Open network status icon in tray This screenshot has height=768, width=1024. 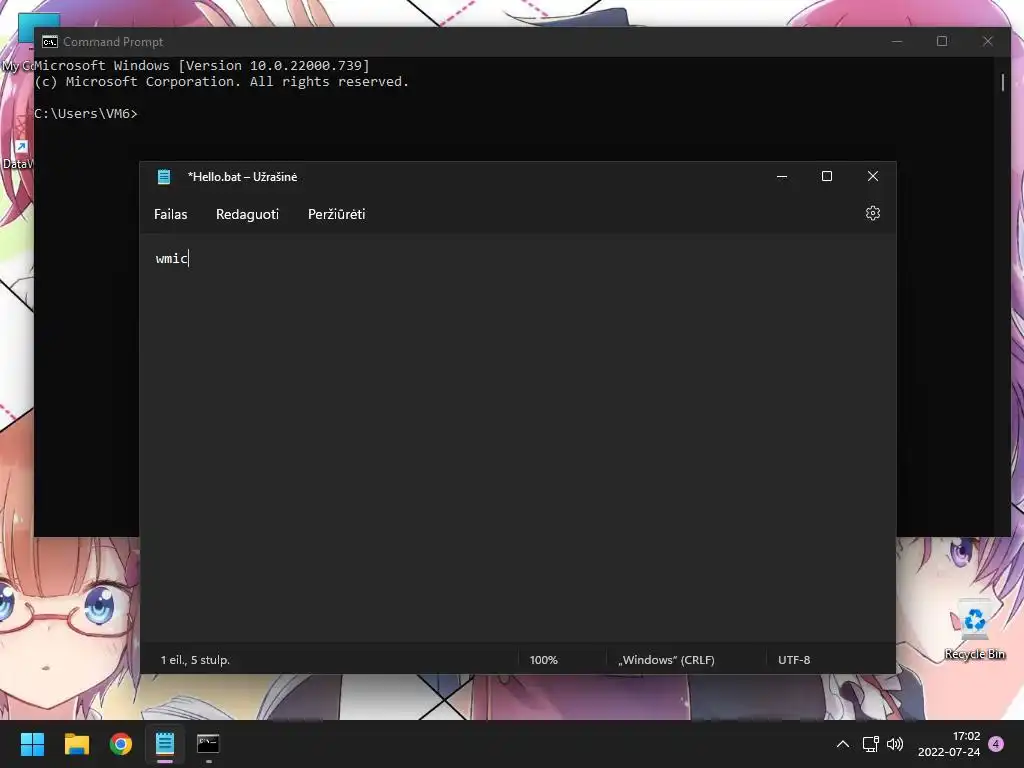[871, 744]
